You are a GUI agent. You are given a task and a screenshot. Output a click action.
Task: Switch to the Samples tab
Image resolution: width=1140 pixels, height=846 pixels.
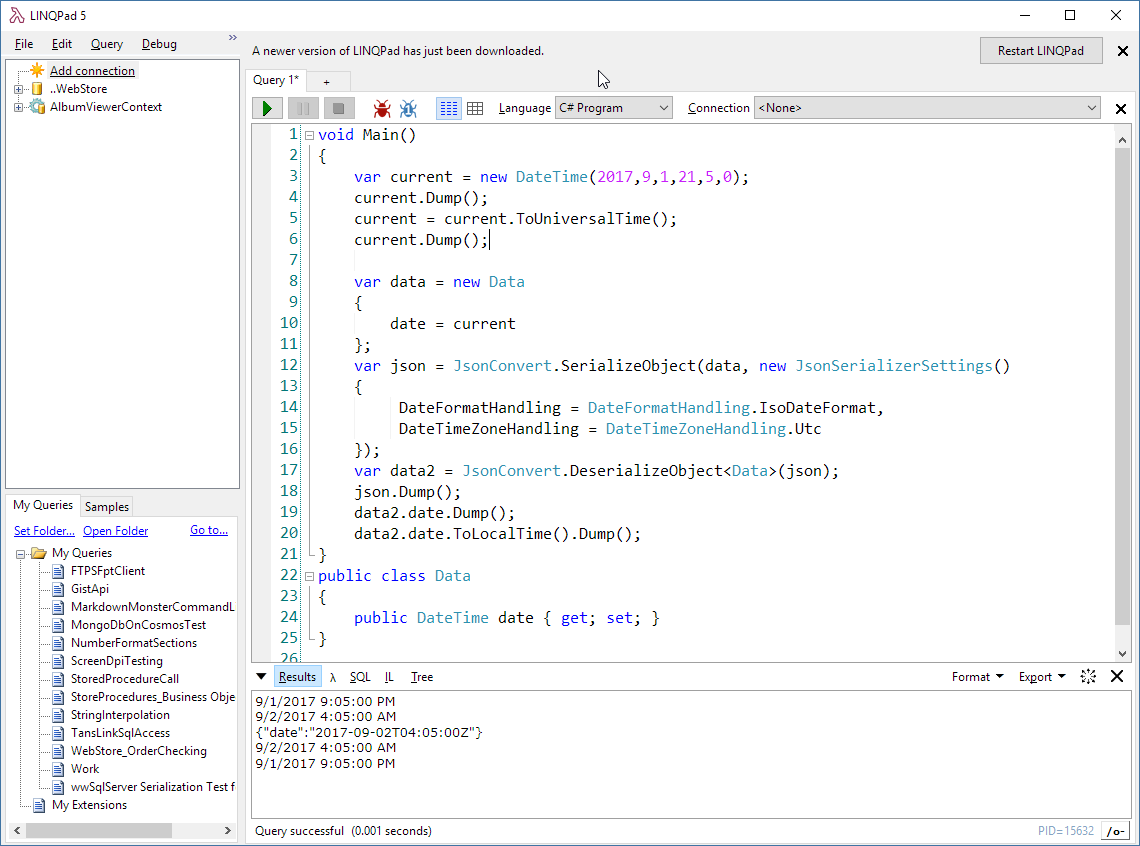click(106, 506)
